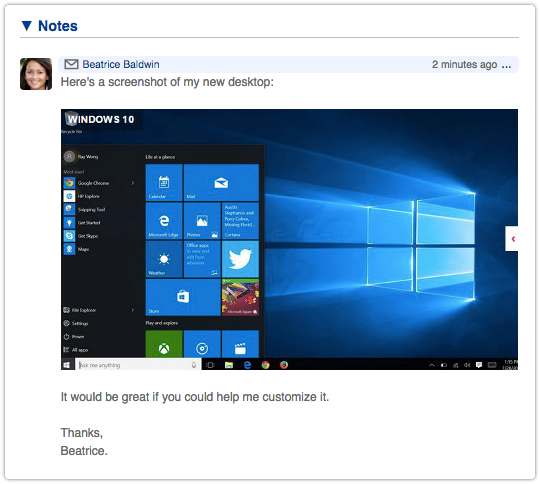The height and width of the screenshot is (484, 540).
Task: Expand the chevron next to Start menu File Explorer
Action: (133, 310)
